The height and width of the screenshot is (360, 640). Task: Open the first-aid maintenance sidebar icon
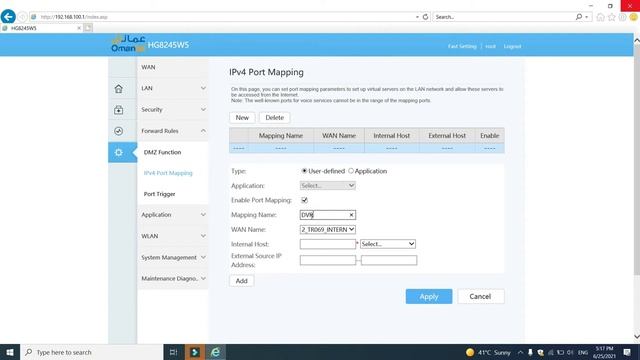118,110
